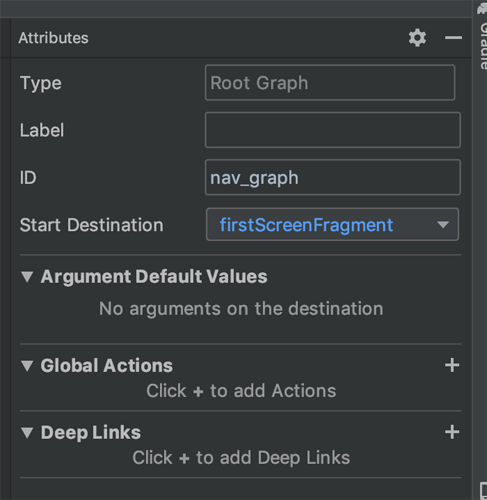Click Argument Default Values heading text
The width and height of the screenshot is (487, 500).
click(154, 276)
